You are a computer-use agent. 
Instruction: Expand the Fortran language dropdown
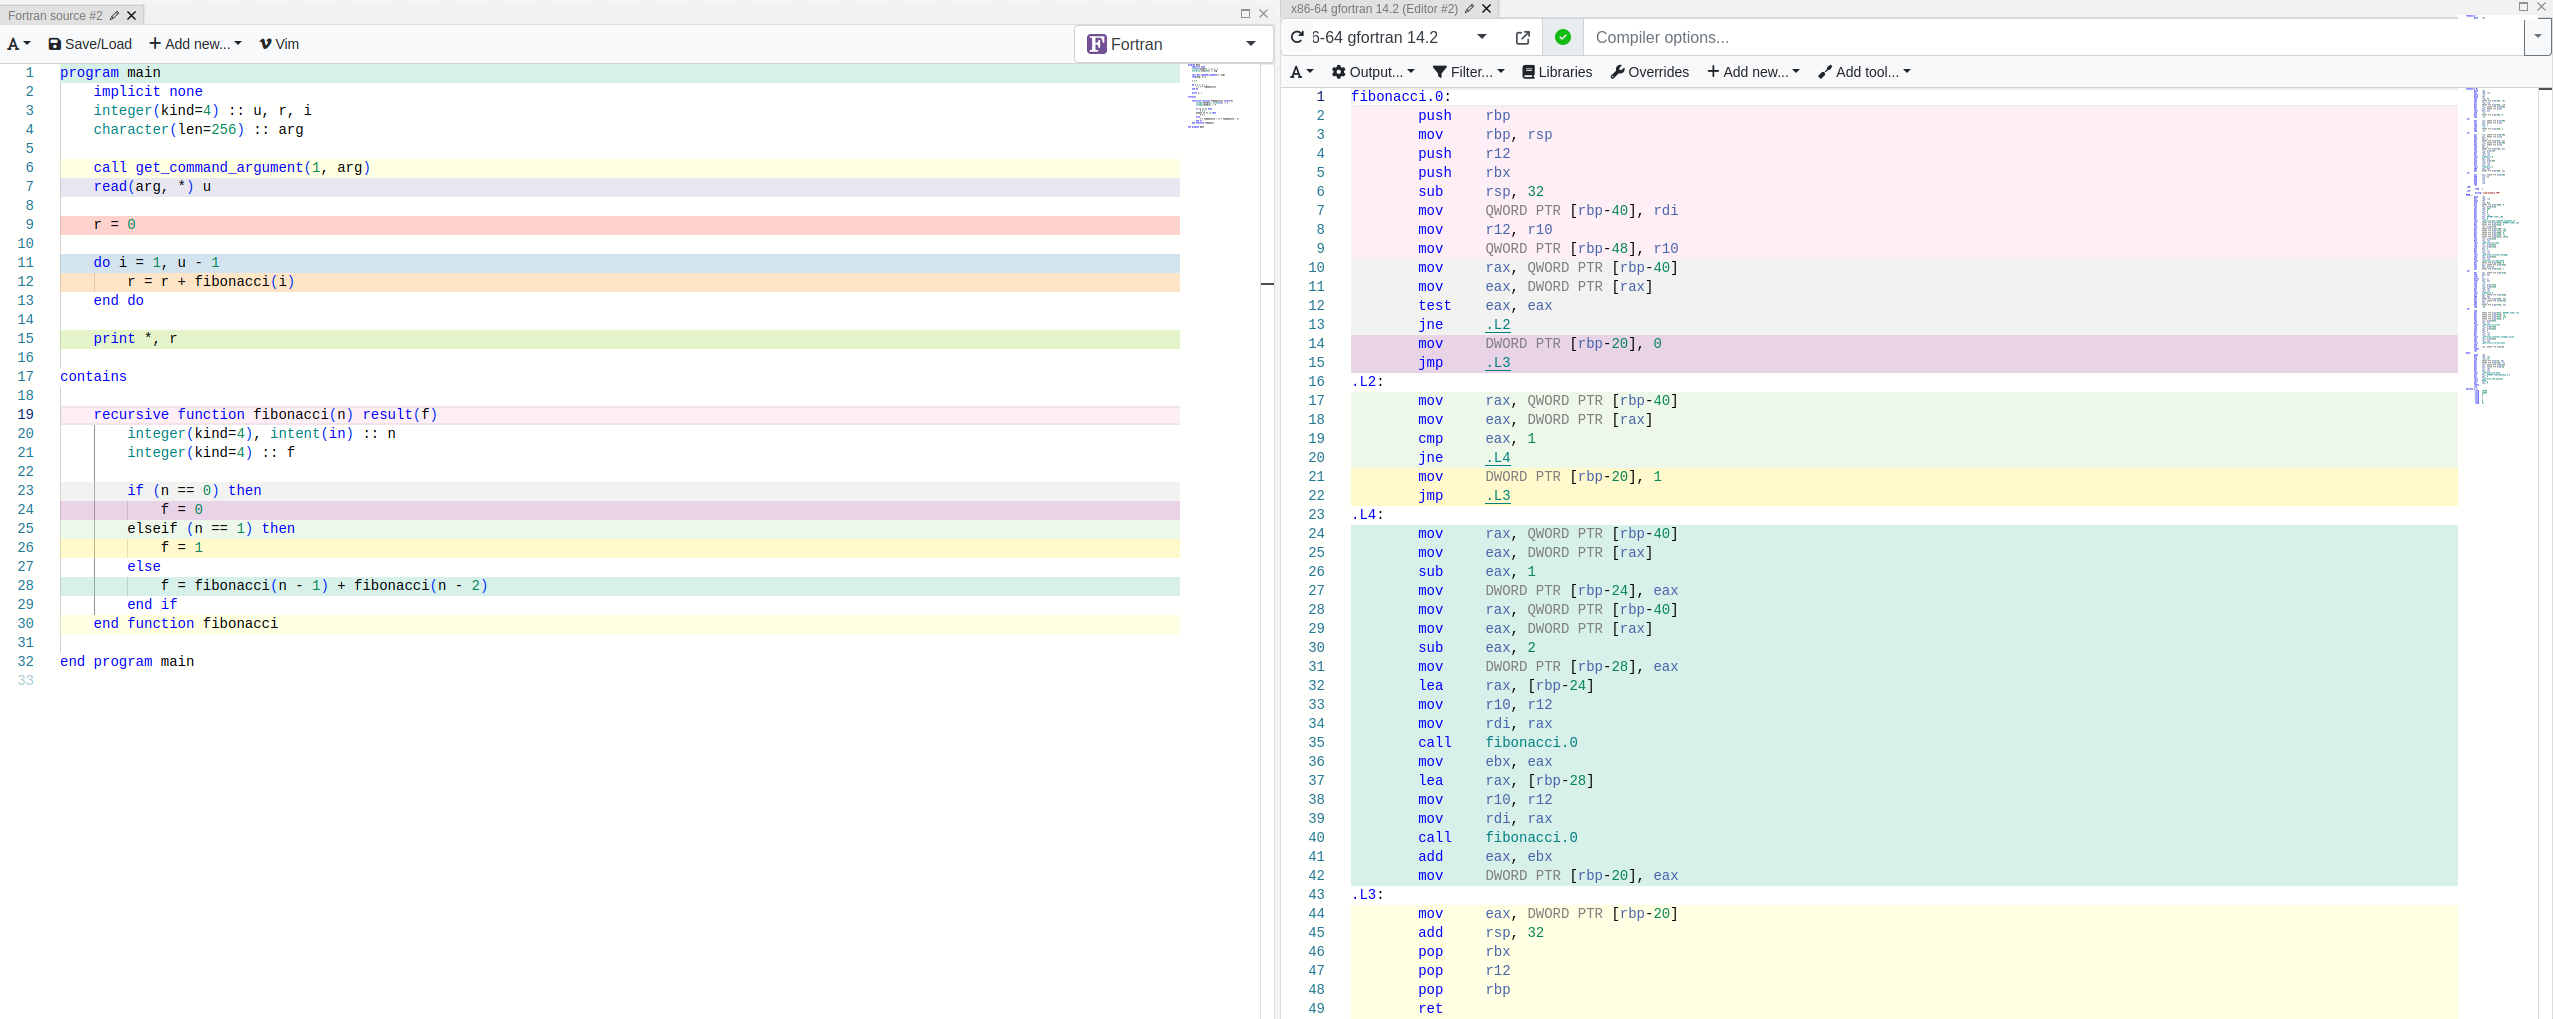(x=1171, y=44)
